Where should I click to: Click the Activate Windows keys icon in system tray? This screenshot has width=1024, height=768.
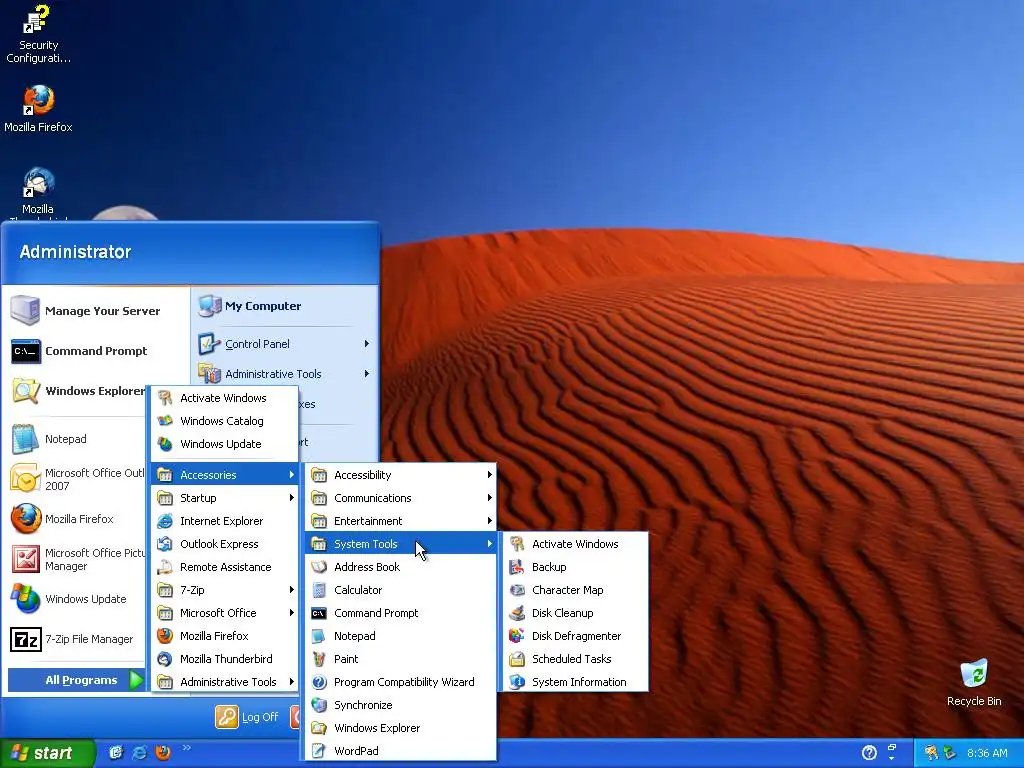931,752
